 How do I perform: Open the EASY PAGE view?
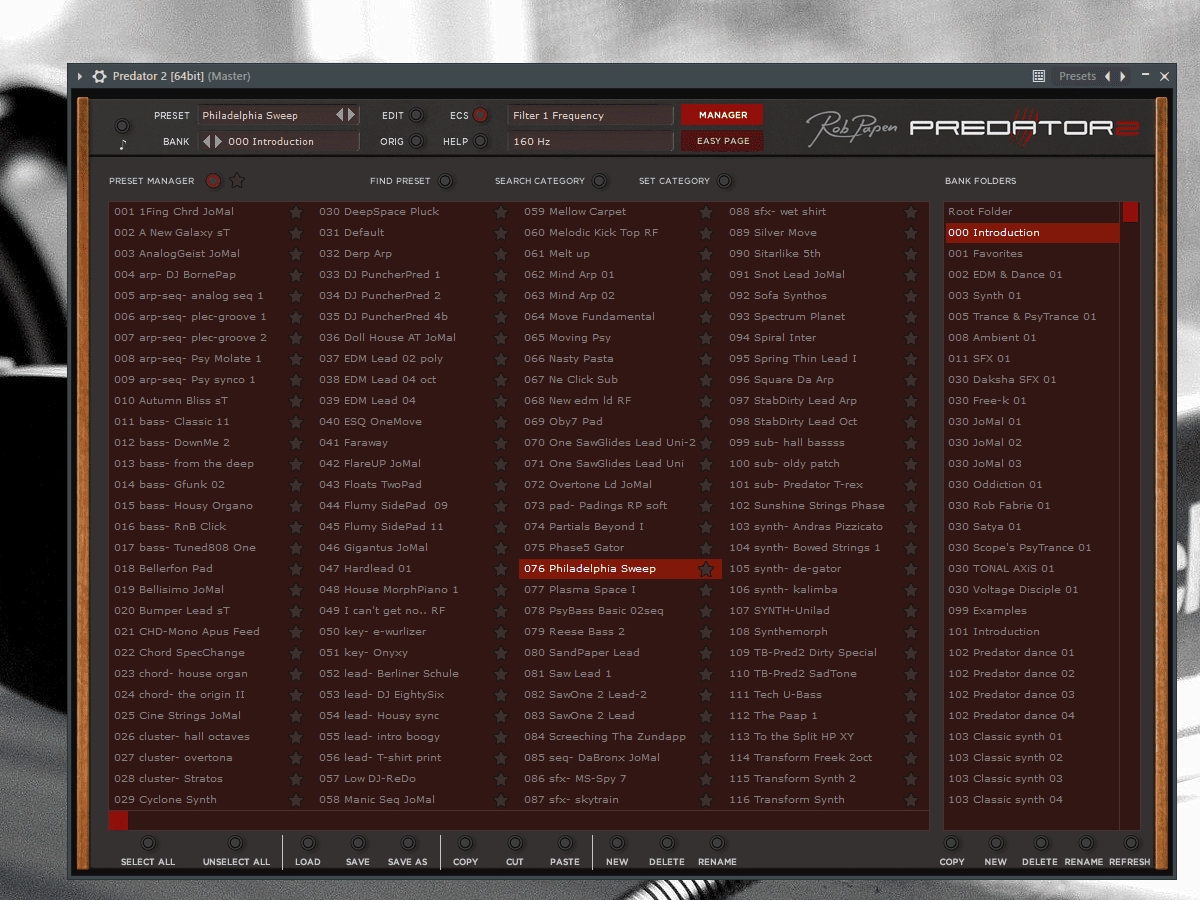click(x=722, y=141)
